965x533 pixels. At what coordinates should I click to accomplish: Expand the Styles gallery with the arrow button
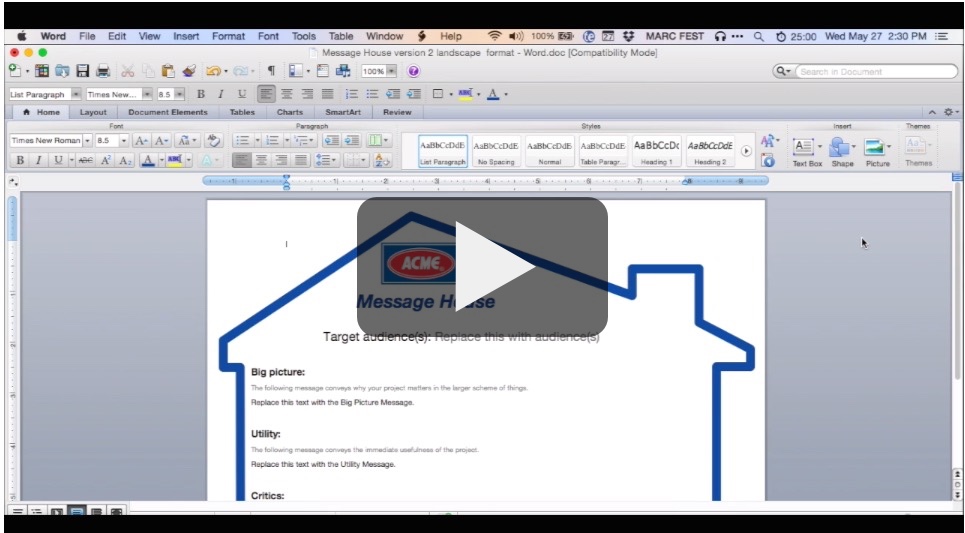point(746,151)
